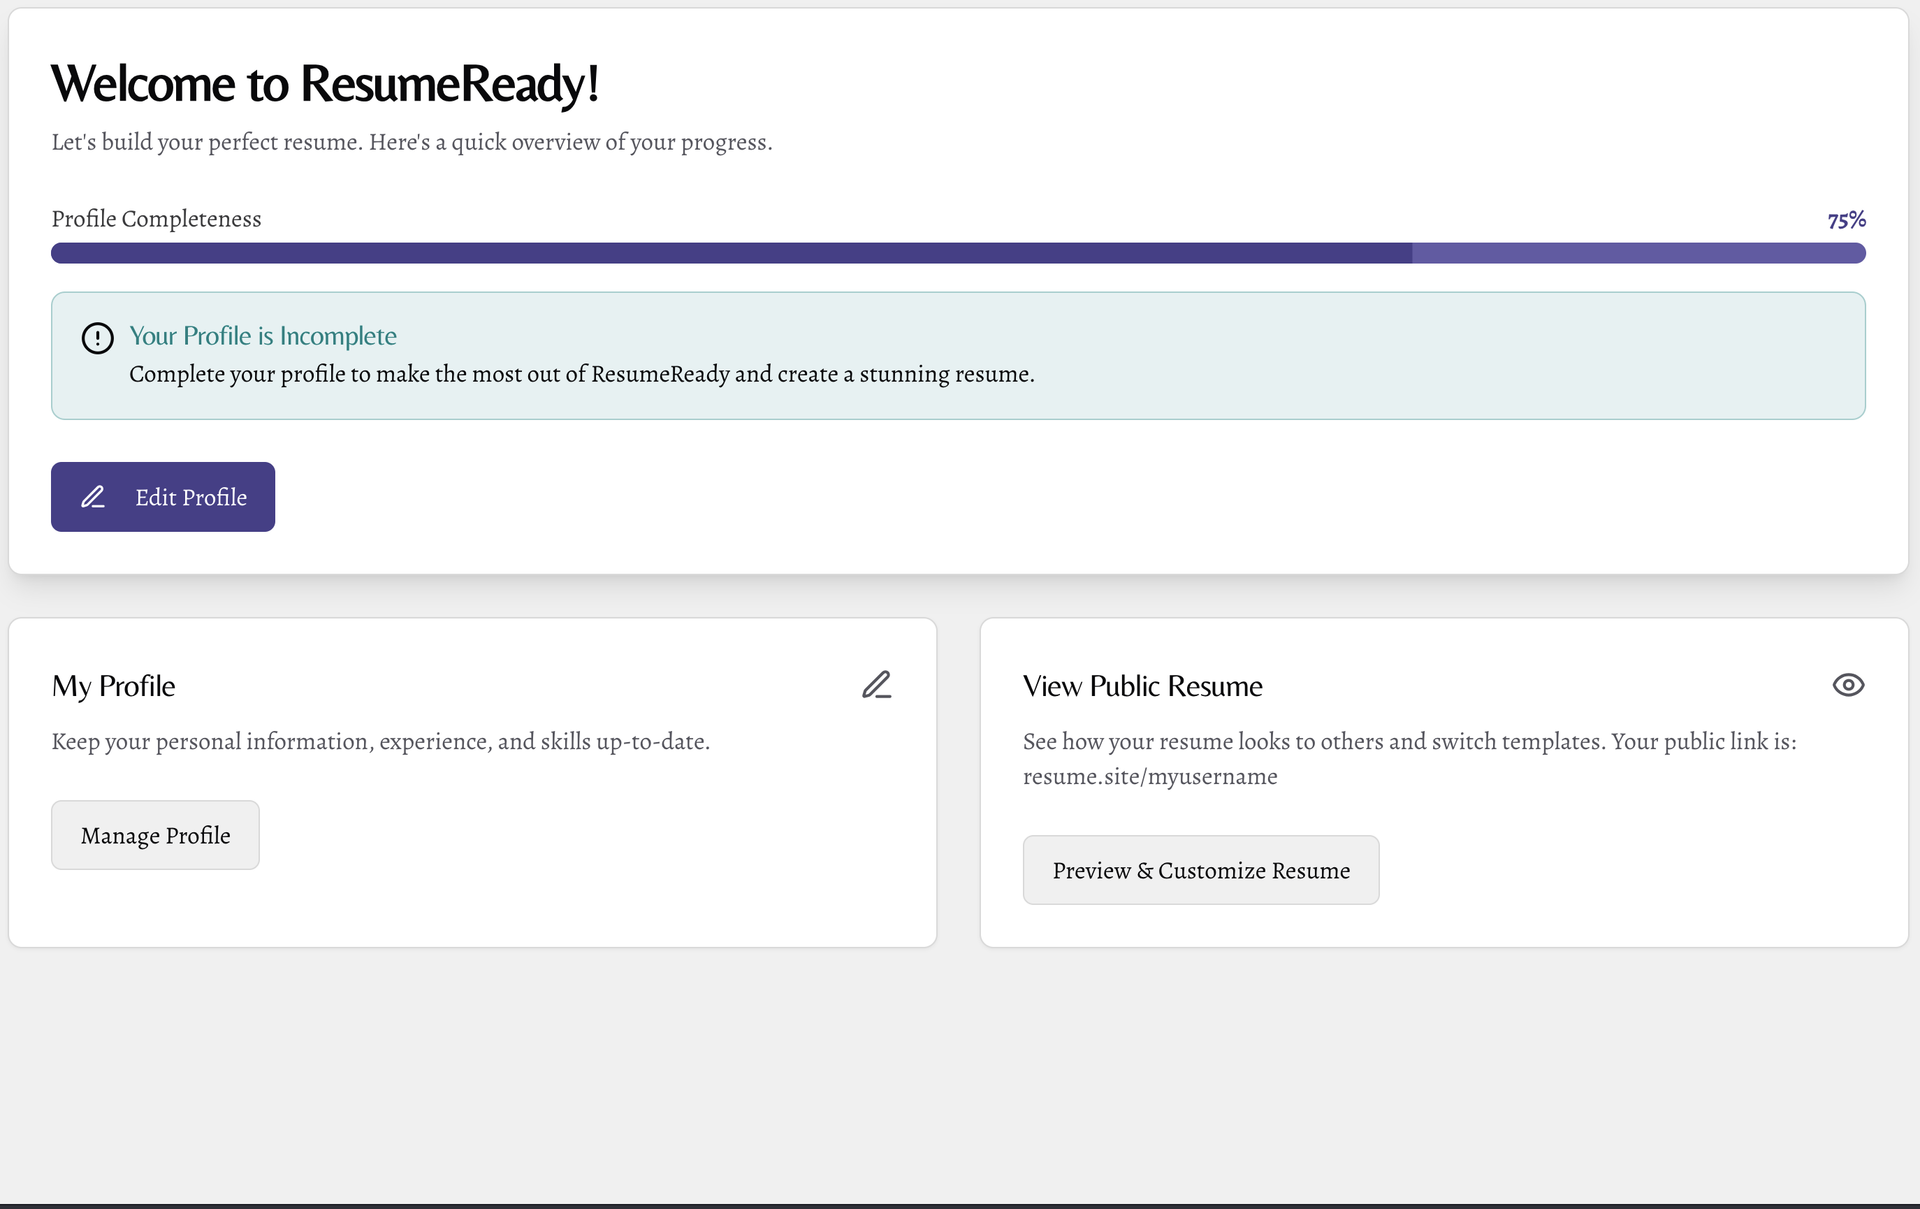Image resolution: width=1920 pixels, height=1209 pixels.
Task: Click the 'Complete your profile to make the most' message
Action: [582, 374]
